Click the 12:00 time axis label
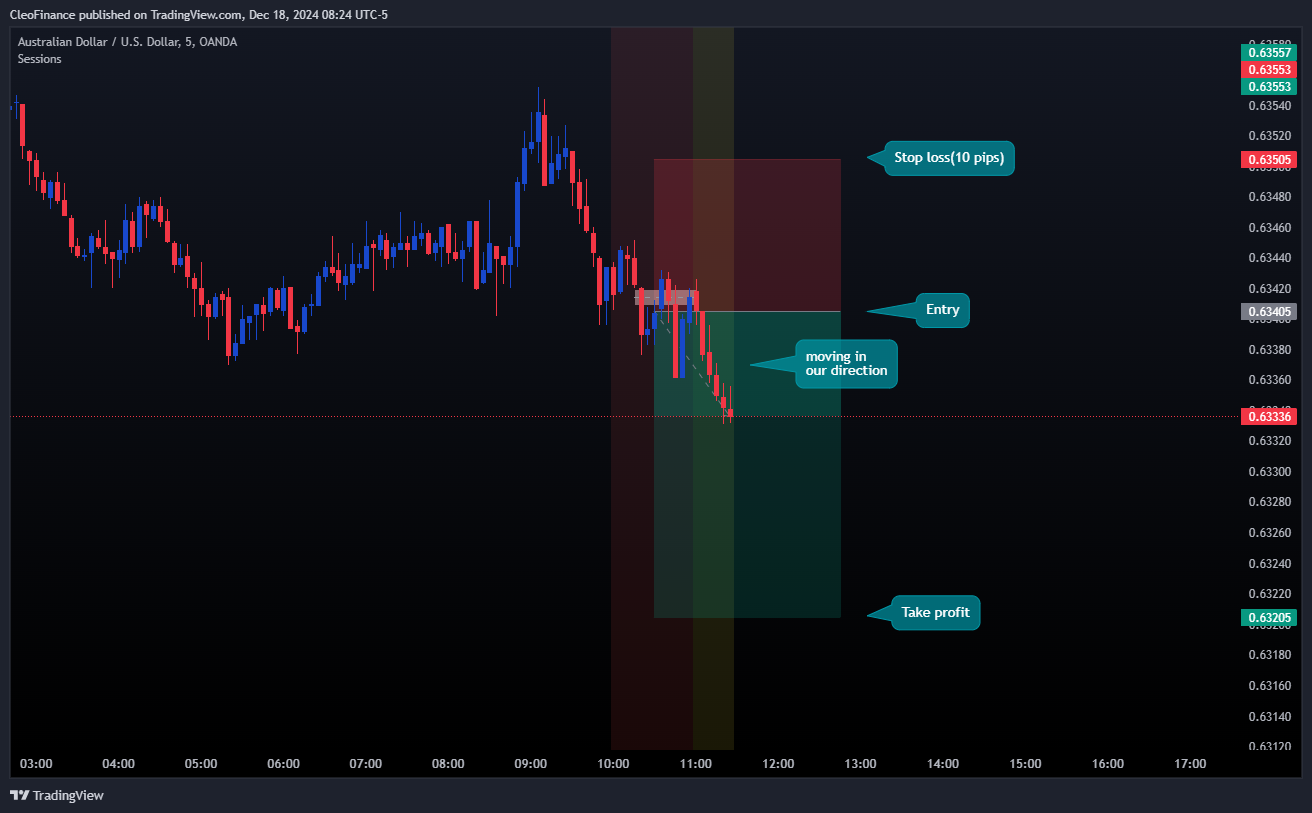The image size is (1312, 813). (778, 764)
